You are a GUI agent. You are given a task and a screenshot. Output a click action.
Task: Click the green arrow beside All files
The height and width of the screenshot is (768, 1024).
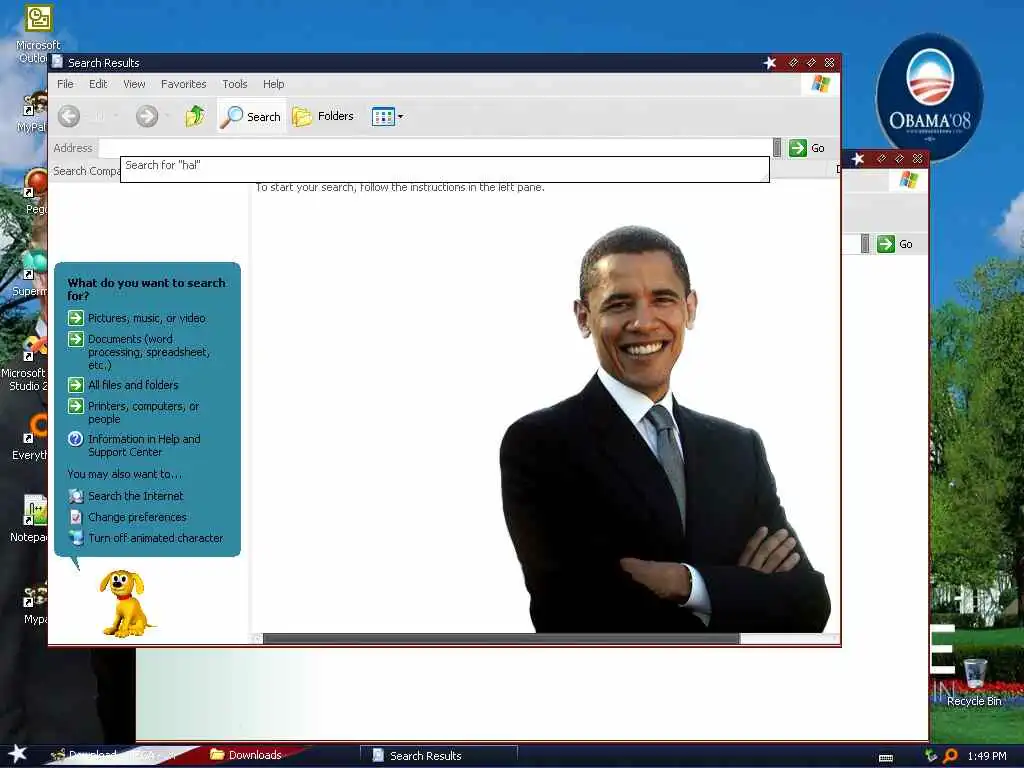click(76, 385)
